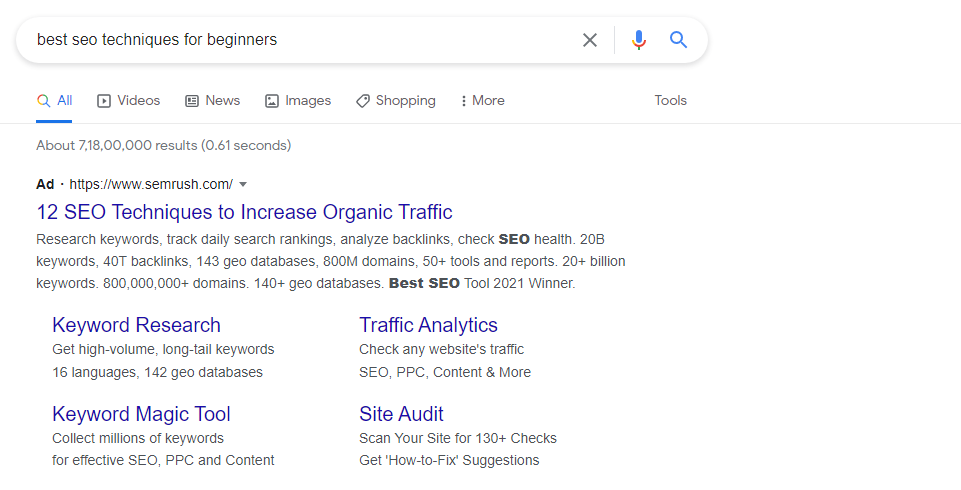Click the semrush.com ad URL
This screenshot has width=961, height=490.
coord(151,184)
